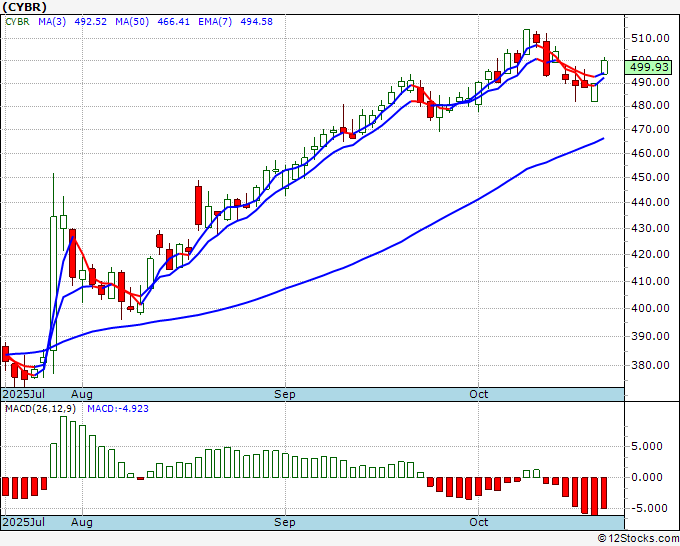
Task: Click the 5.000 MACD axis label
Action: click(x=647, y=446)
